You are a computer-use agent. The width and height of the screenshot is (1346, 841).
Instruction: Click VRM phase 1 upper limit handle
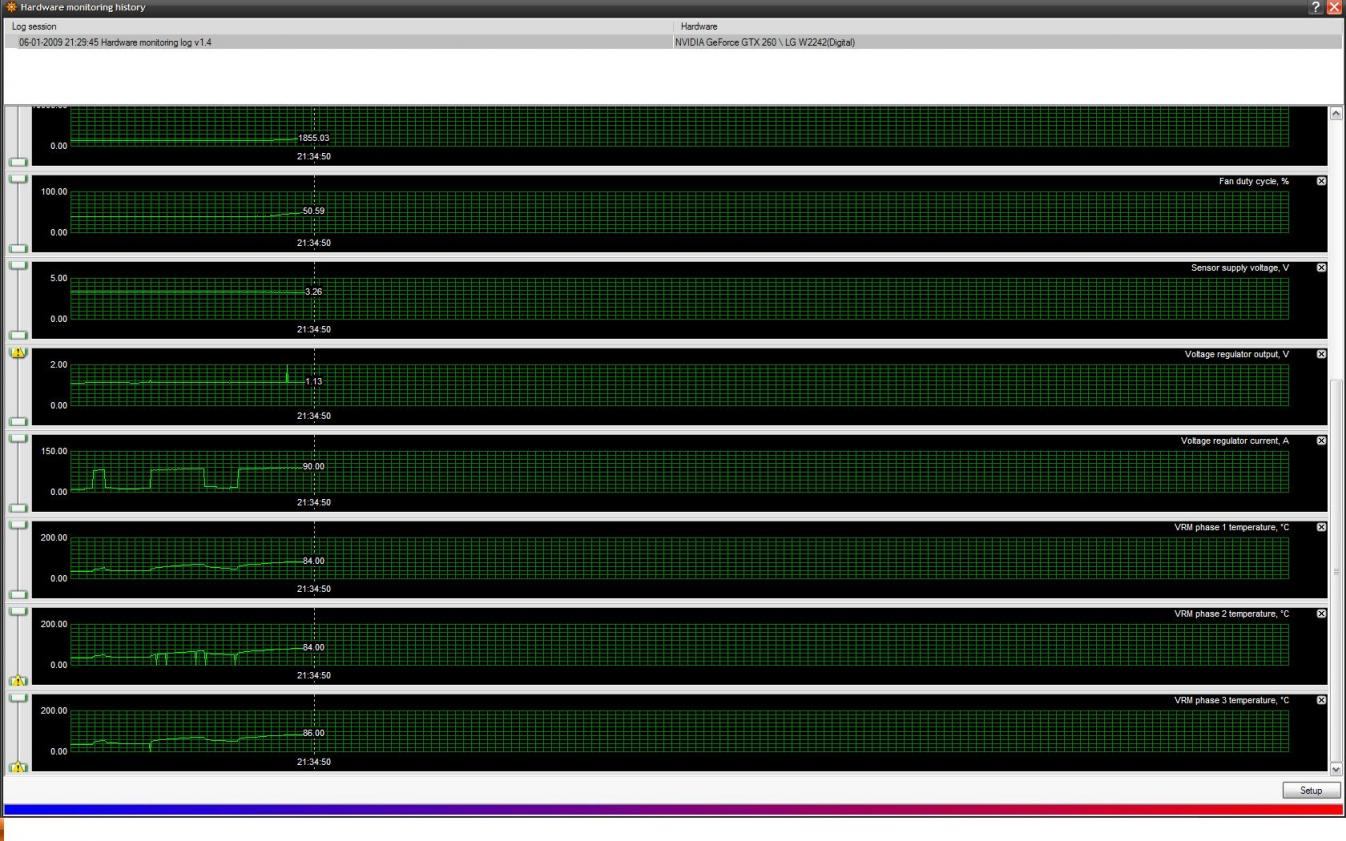pos(18,524)
